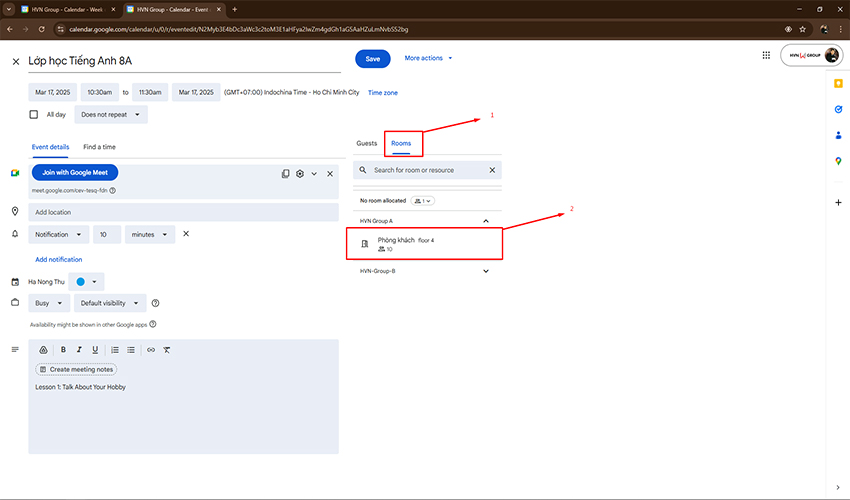This screenshot has width=850, height=500.
Task: Click Add notification link
Action: click(59, 259)
